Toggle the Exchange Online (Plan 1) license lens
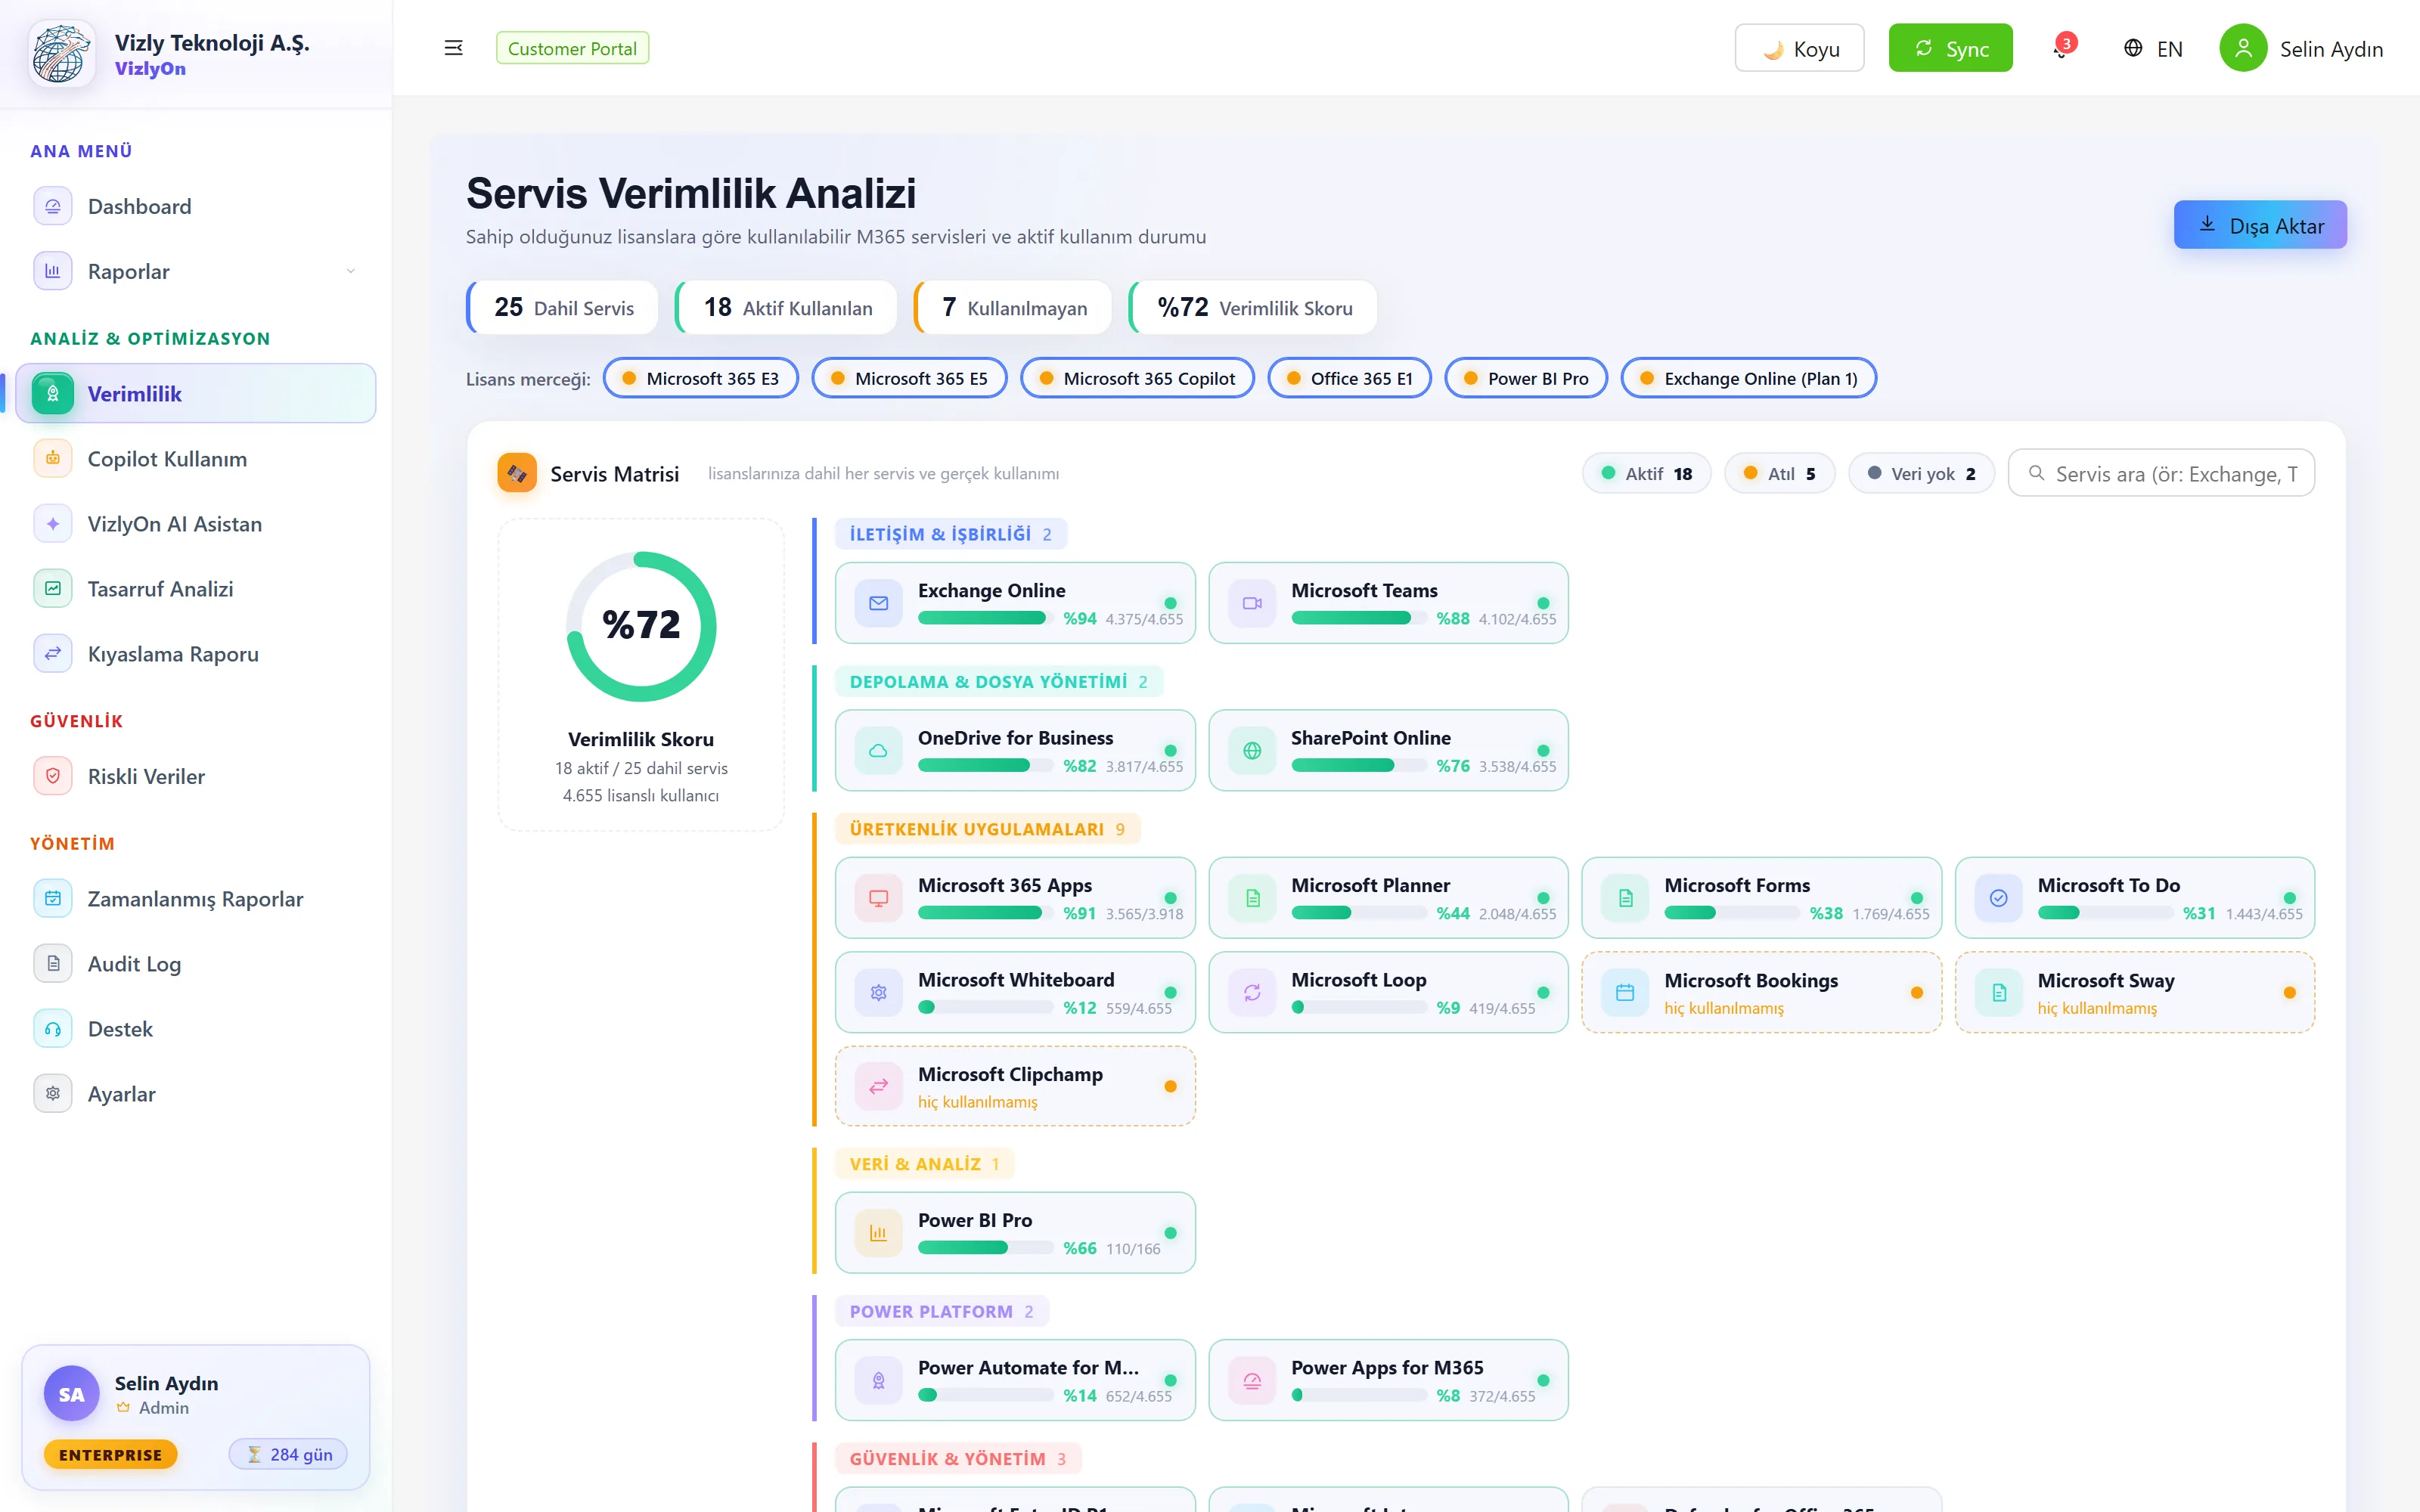This screenshot has width=2420, height=1512. 1748,378
